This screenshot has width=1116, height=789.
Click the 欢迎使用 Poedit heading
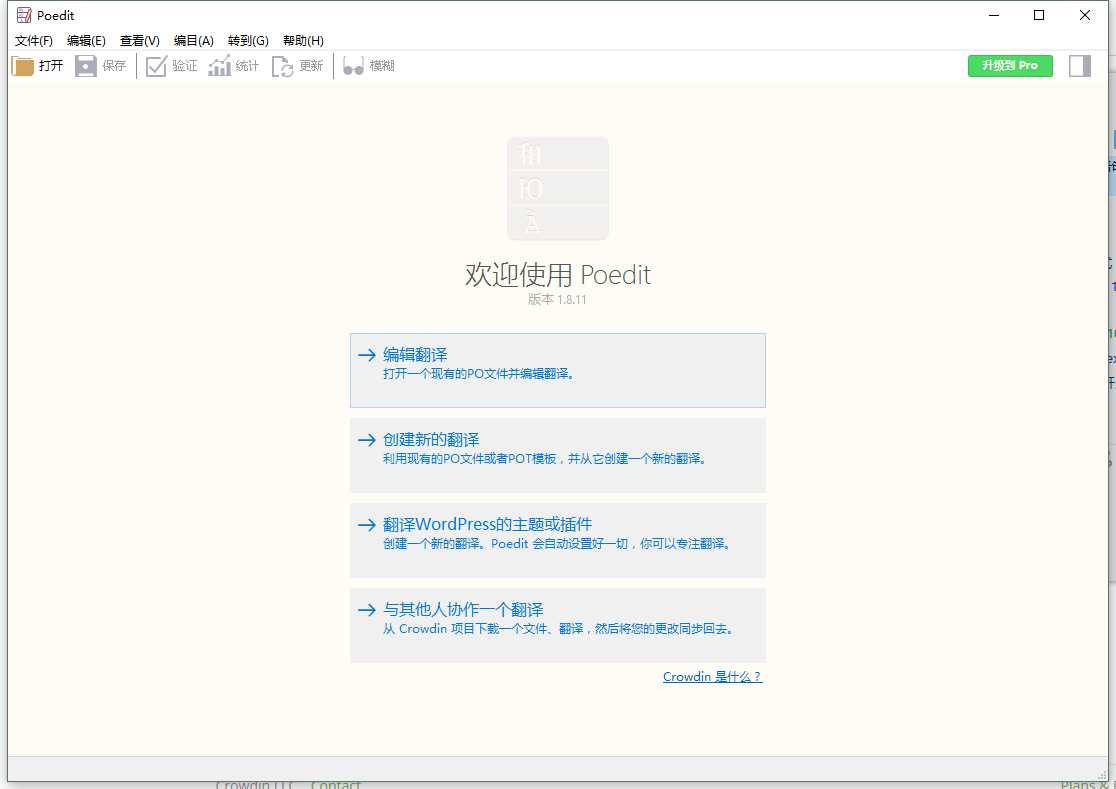pos(558,274)
